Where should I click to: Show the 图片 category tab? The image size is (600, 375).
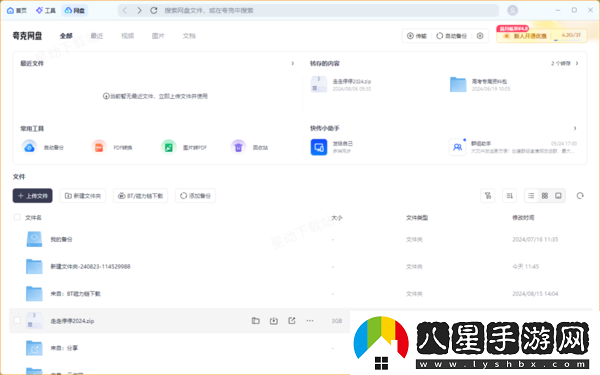tap(158, 36)
